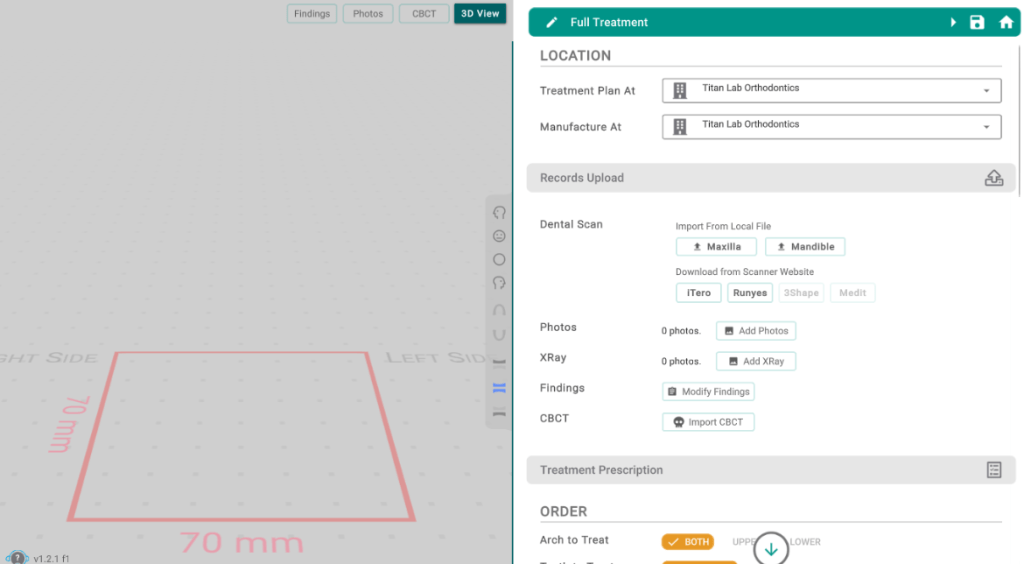The image size is (1024, 564).
Task: Expand the arrow next to Full Treatment
Action: 953,22
